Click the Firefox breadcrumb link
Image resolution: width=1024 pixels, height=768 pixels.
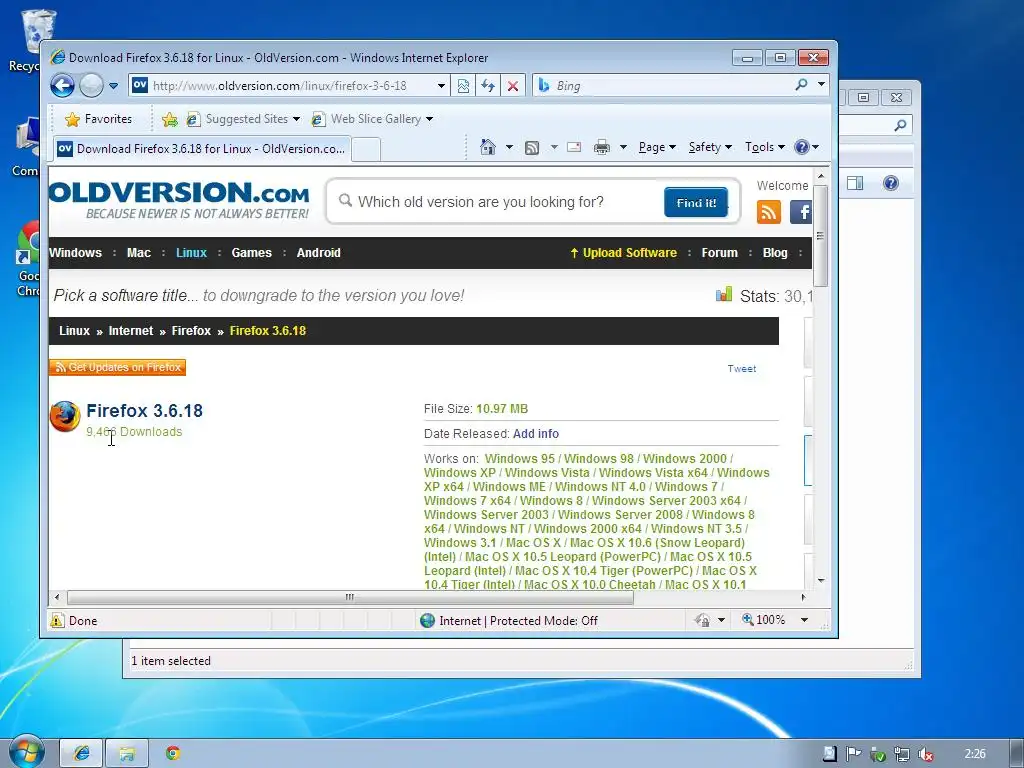(191, 330)
